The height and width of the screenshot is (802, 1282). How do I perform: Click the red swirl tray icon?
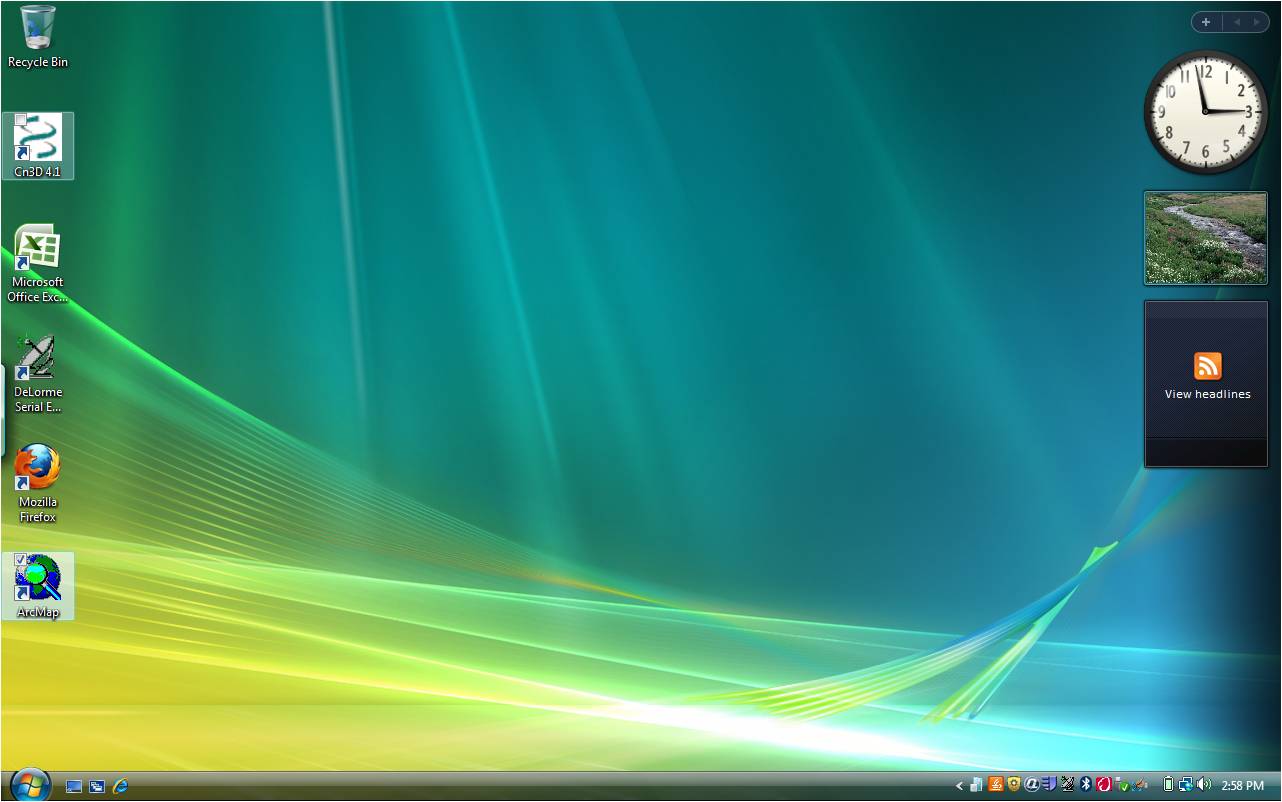tap(1104, 785)
